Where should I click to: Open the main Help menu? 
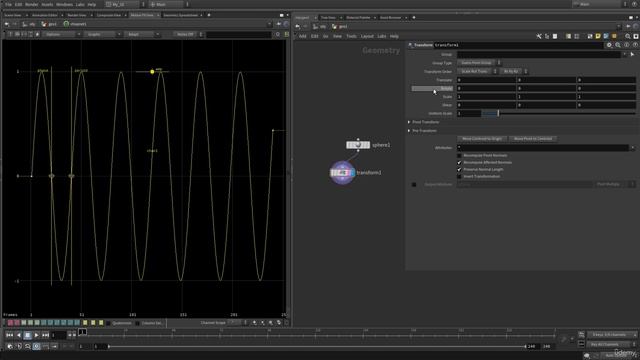tap(92, 4)
